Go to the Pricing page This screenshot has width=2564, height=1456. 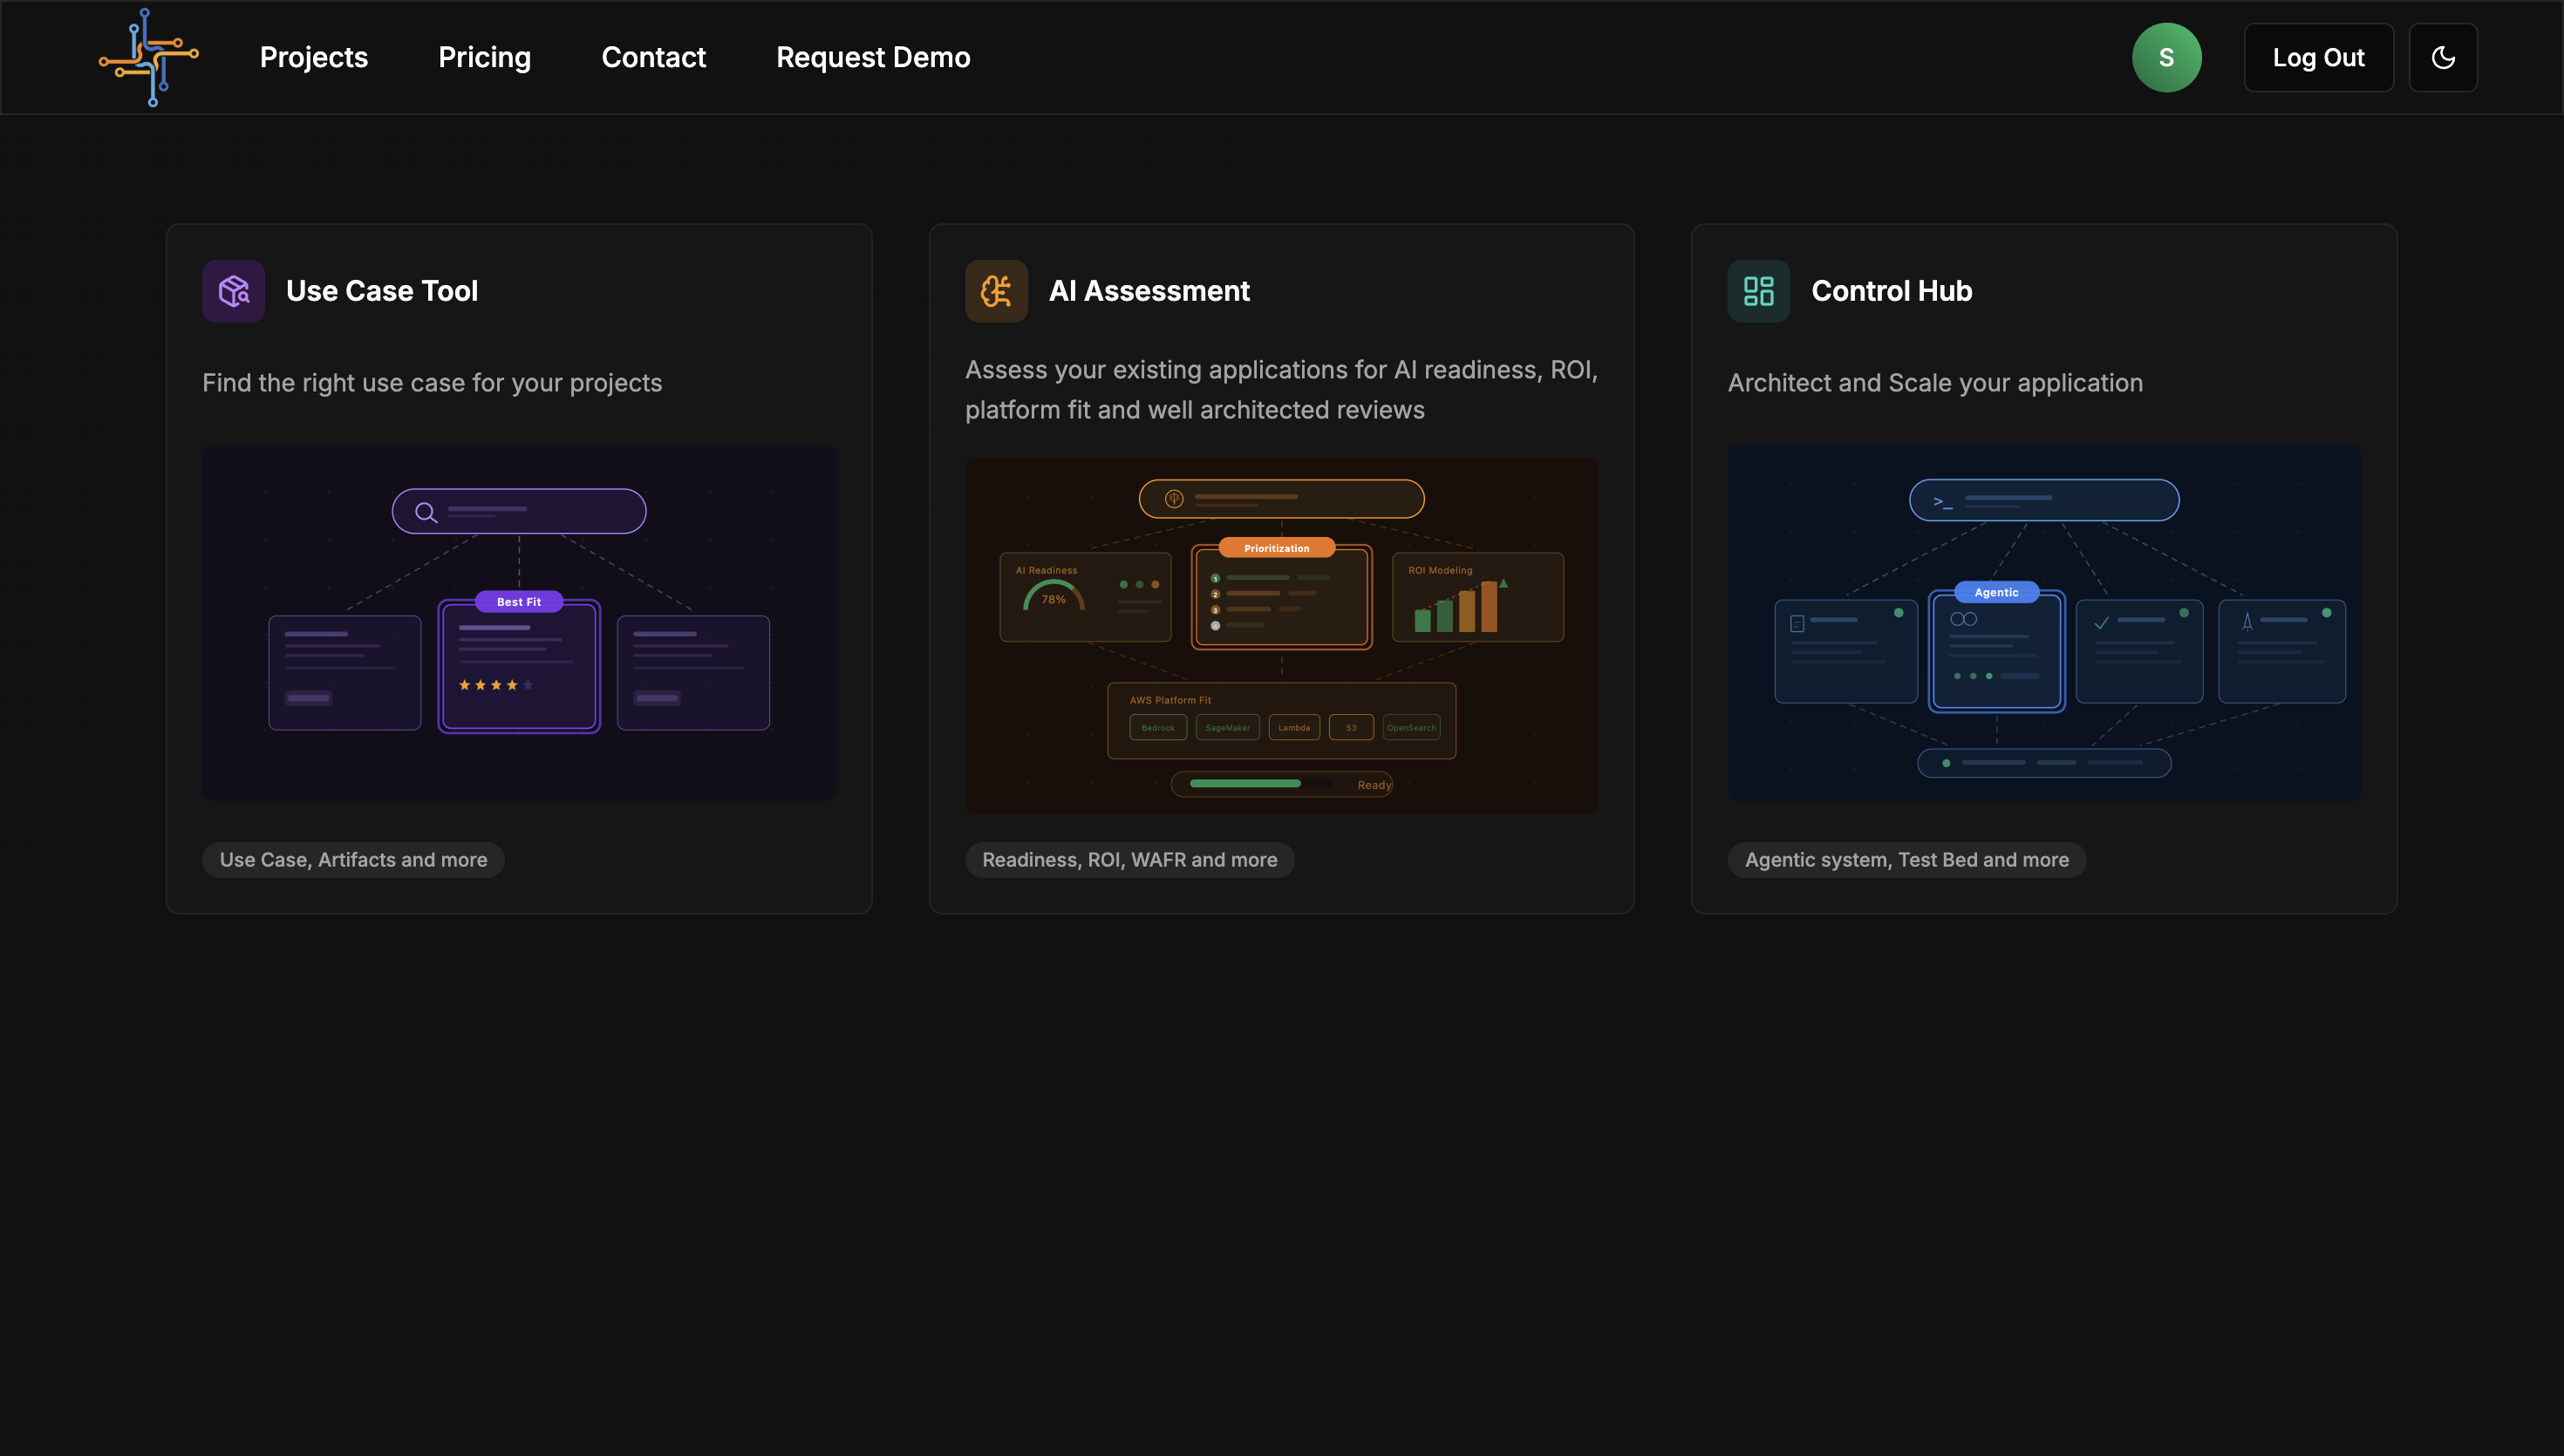pyautogui.click(x=484, y=57)
